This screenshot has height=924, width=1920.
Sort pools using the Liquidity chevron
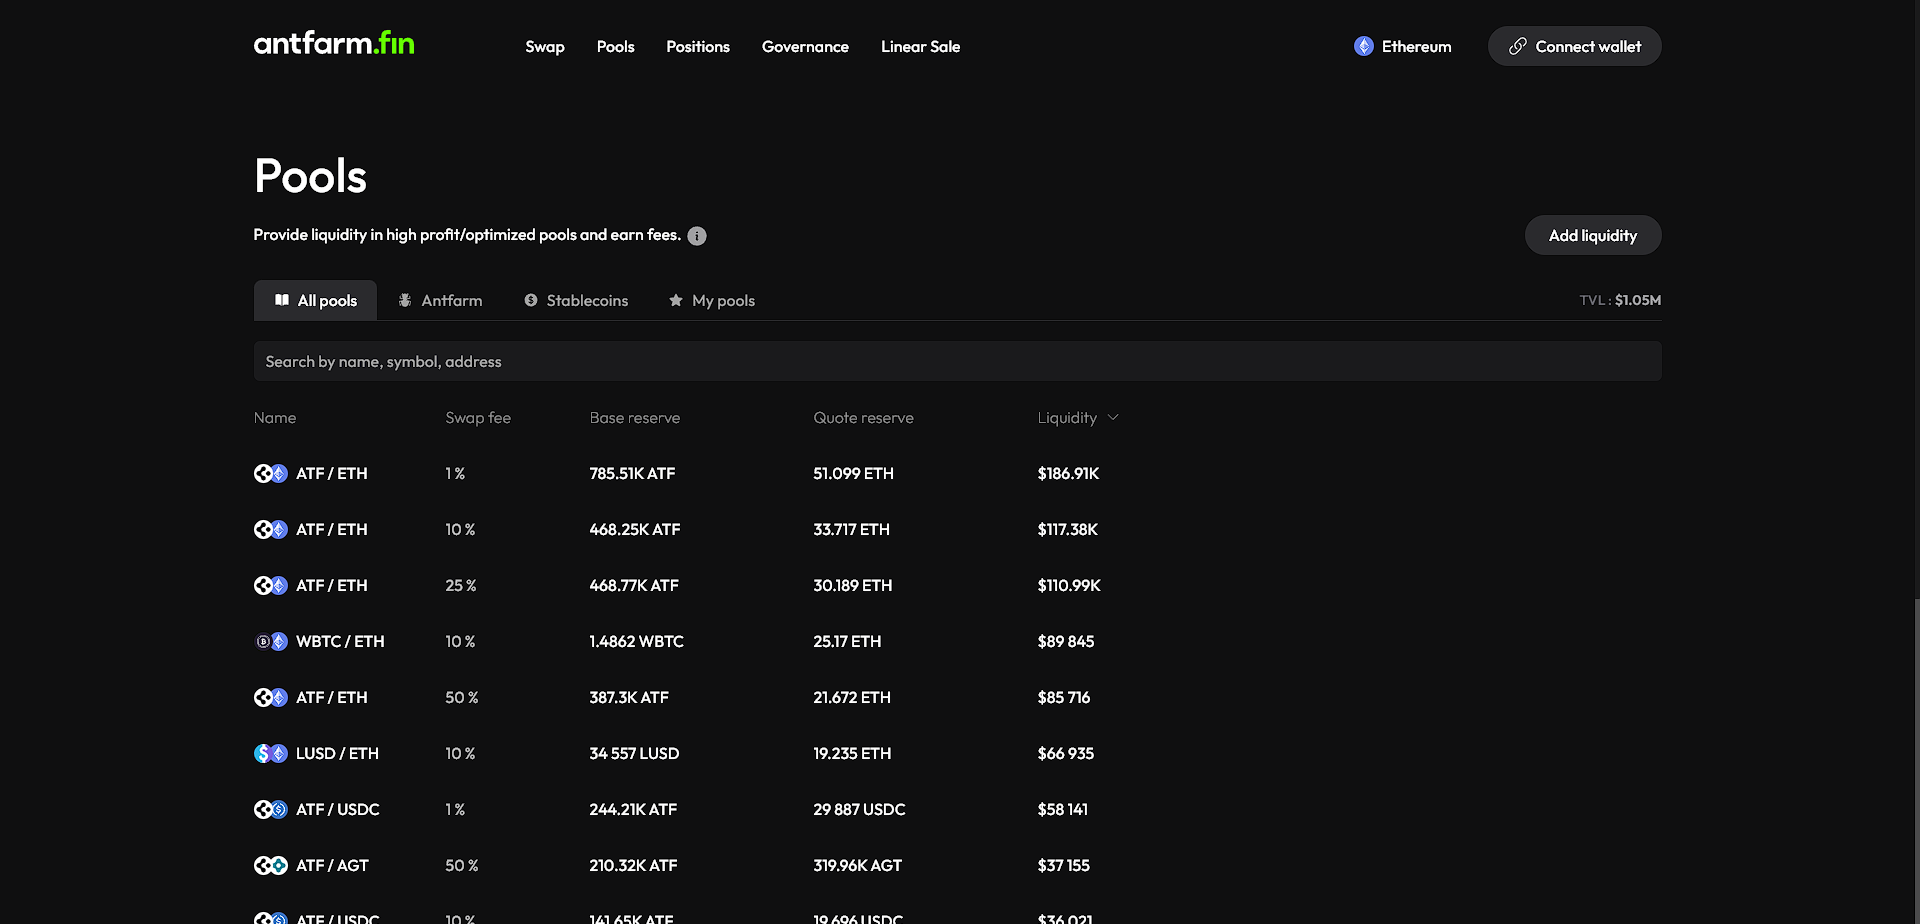1113,418
